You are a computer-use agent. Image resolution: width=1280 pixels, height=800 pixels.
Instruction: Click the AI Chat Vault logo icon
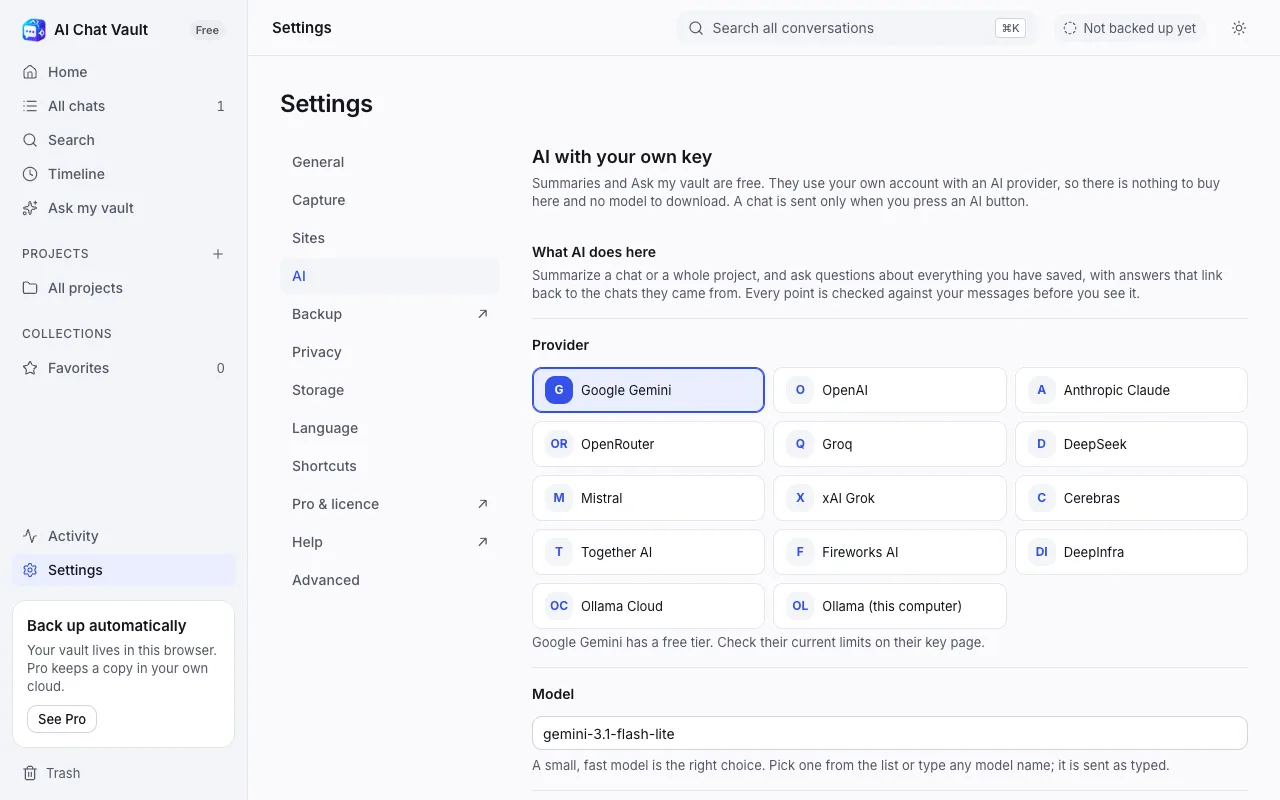click(x=34, y=30)
